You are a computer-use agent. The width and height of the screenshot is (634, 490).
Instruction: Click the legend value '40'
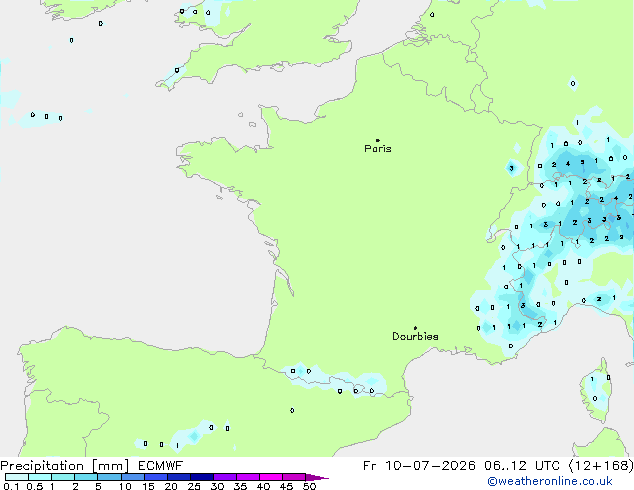click(x=263, y=486)
